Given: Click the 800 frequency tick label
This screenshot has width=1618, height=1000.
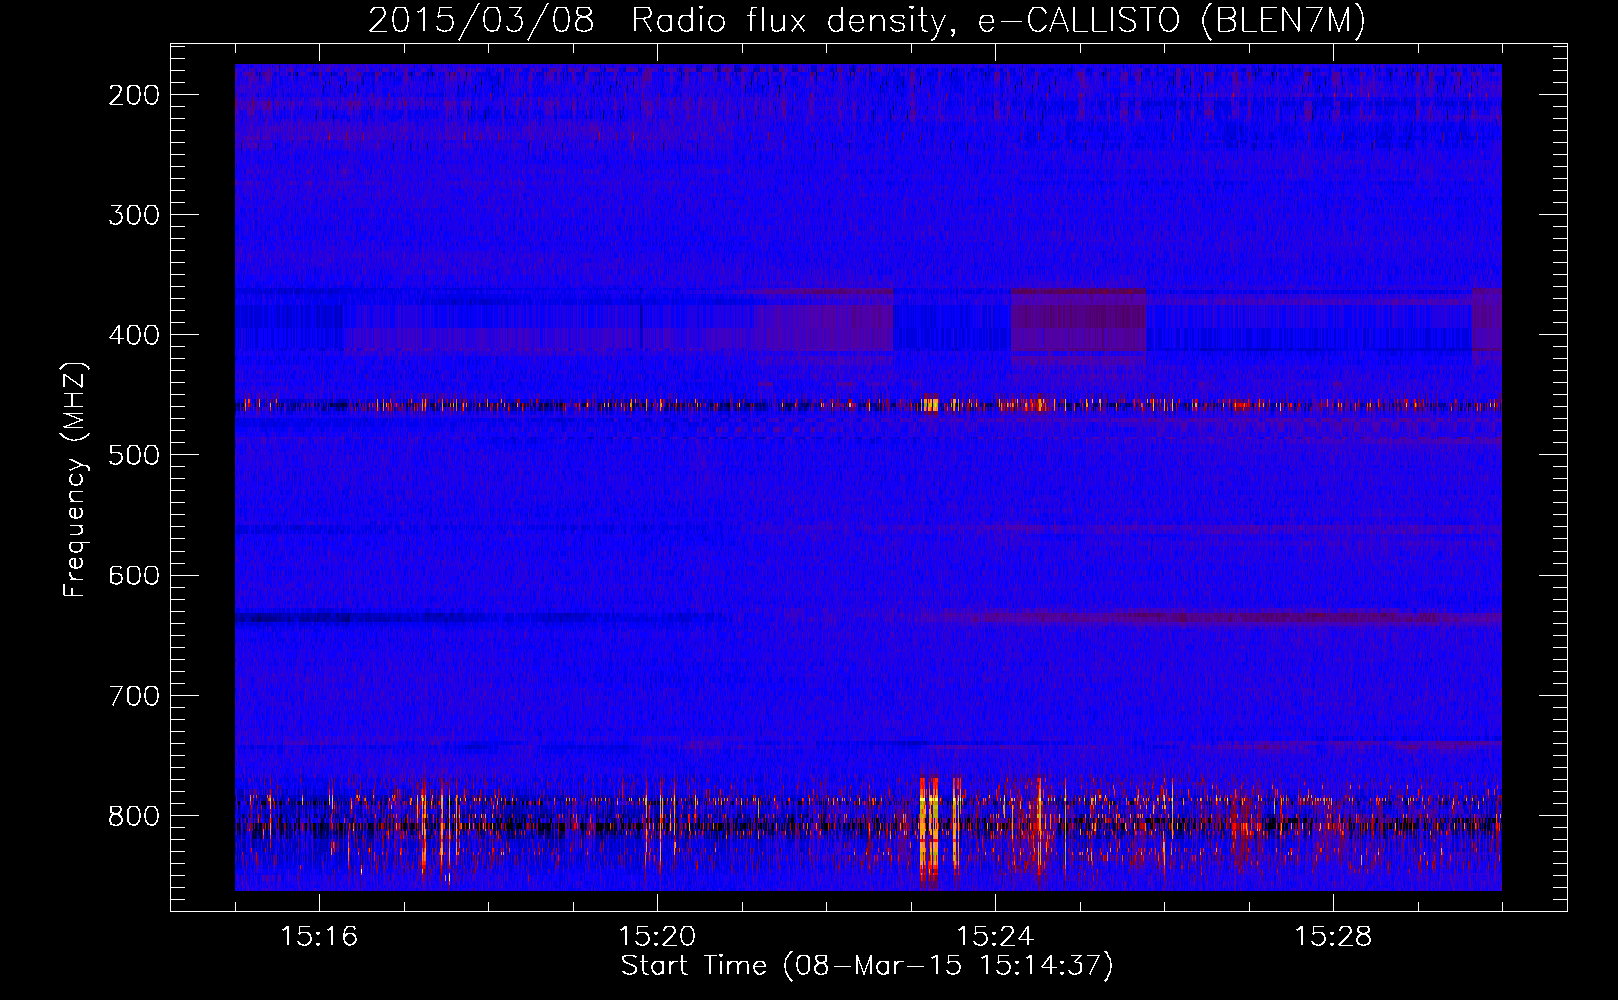Looking at the screenshot, I should [x=133, y=815].
